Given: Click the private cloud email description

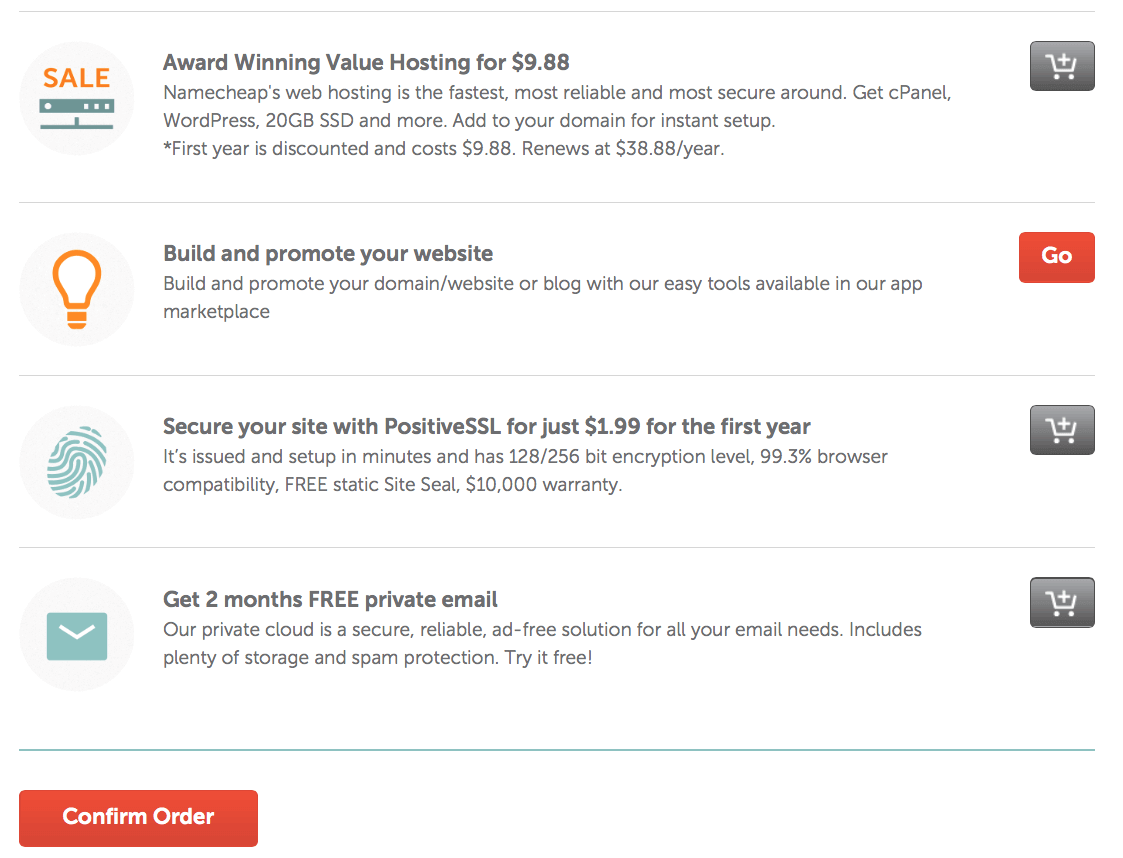Looking at the screenshot, I should click(x=542, y=643).
